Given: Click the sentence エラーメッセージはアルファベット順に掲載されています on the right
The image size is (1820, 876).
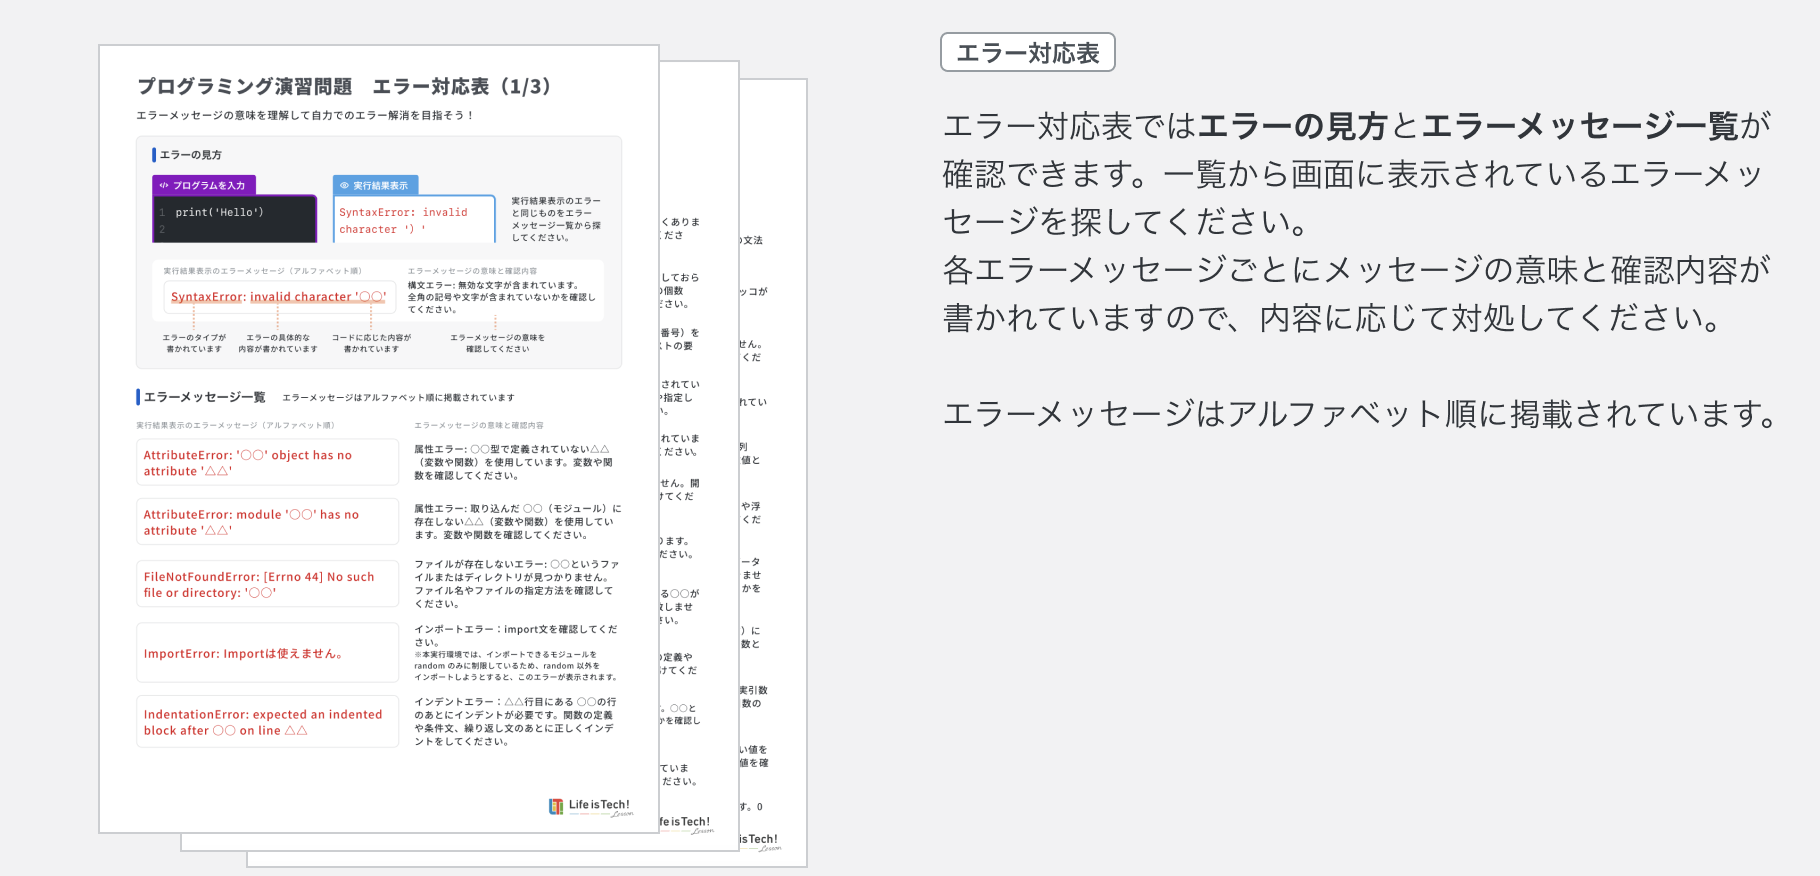Looking at the screenshot, I should pyautogui.click(x=1360, y=414).
